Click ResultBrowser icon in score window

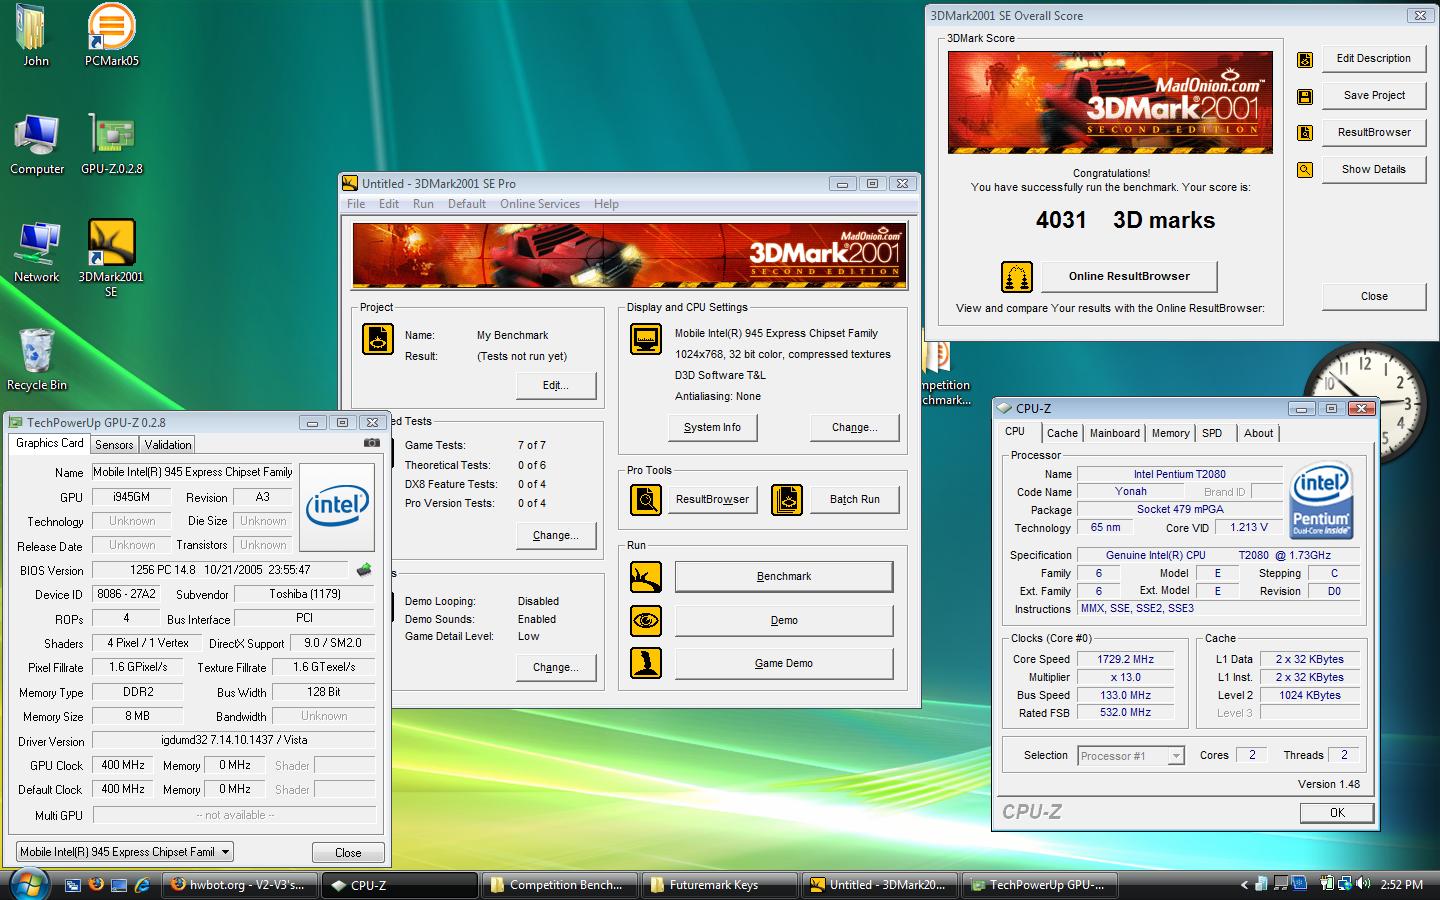pyautogui.click(x=1305, y=133)
